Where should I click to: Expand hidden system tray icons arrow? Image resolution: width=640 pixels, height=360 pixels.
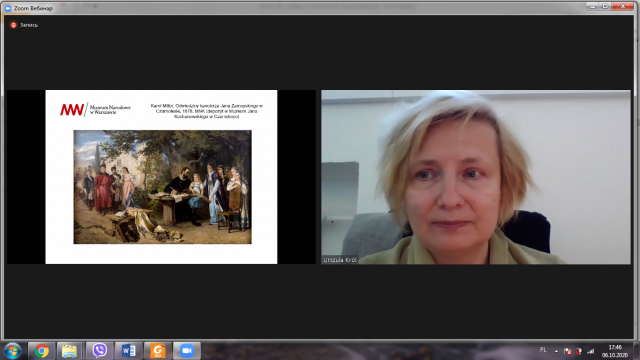556,351
